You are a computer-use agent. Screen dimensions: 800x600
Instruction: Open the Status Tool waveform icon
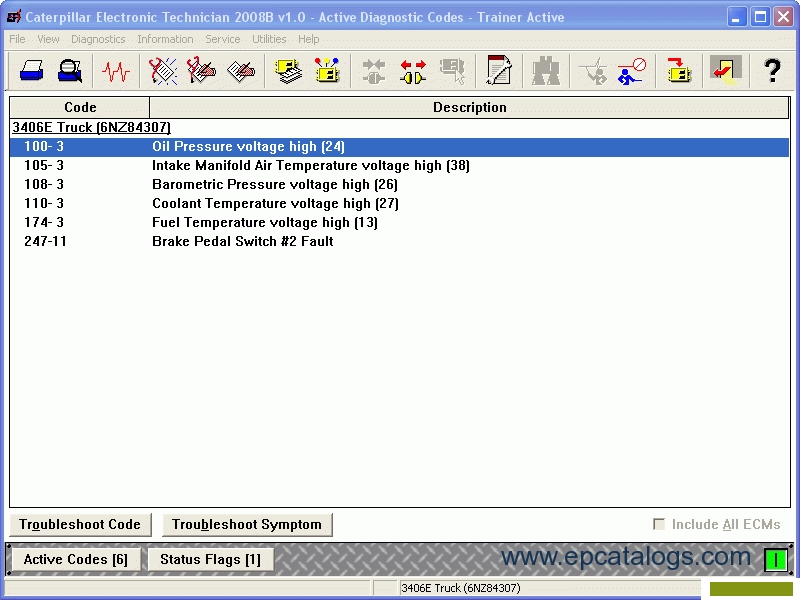coord(117,71)
